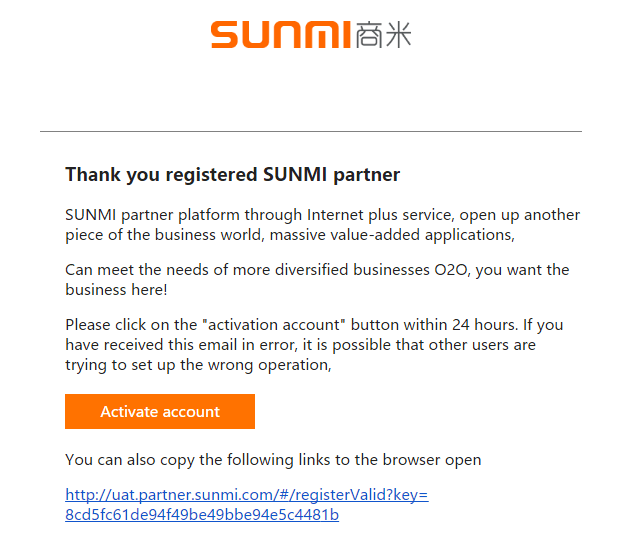Viewport: 634px width, 559px height.
Task: Click the horizontal divider line under logo
Action: (311, 131)
